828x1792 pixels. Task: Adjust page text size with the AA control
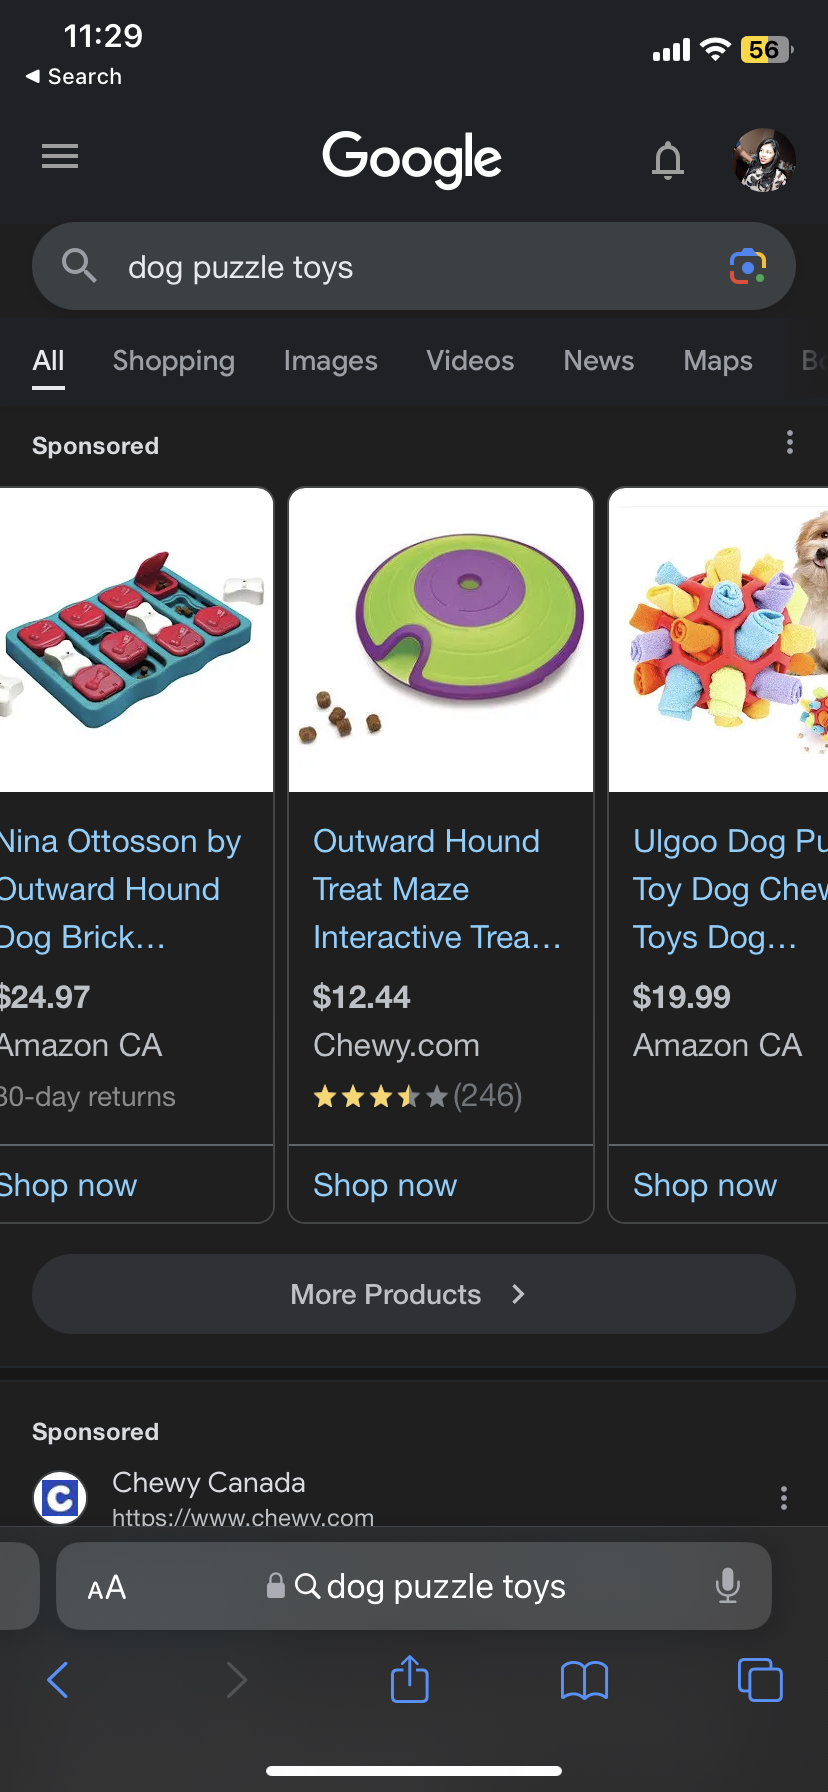[x=105, y=1586]
